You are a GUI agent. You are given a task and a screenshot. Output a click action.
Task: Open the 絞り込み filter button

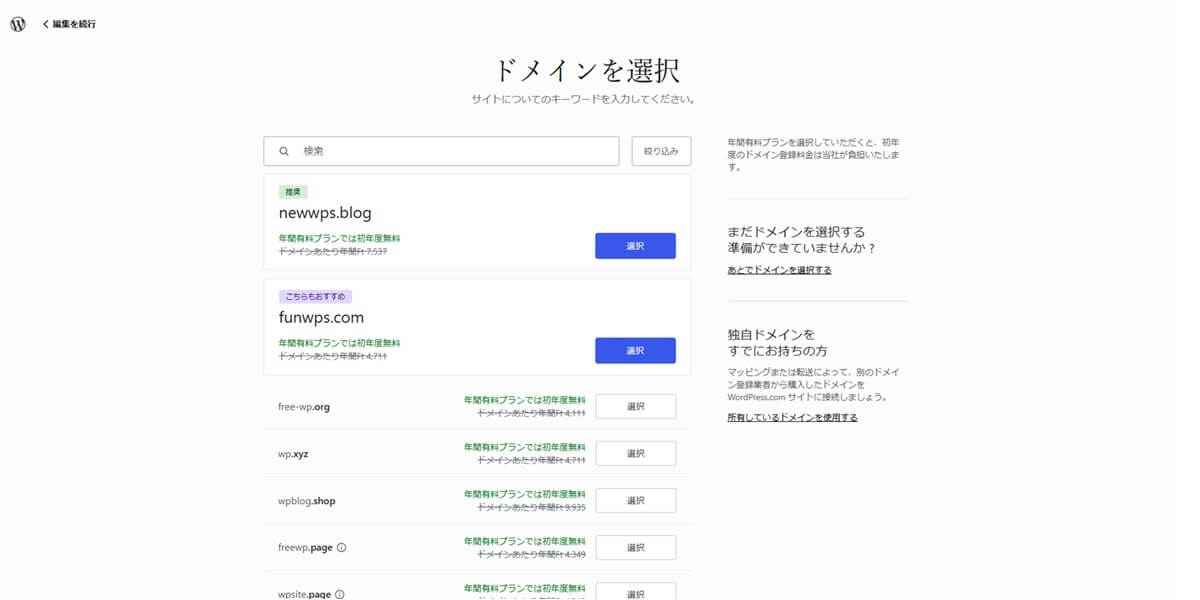[661, 151]
